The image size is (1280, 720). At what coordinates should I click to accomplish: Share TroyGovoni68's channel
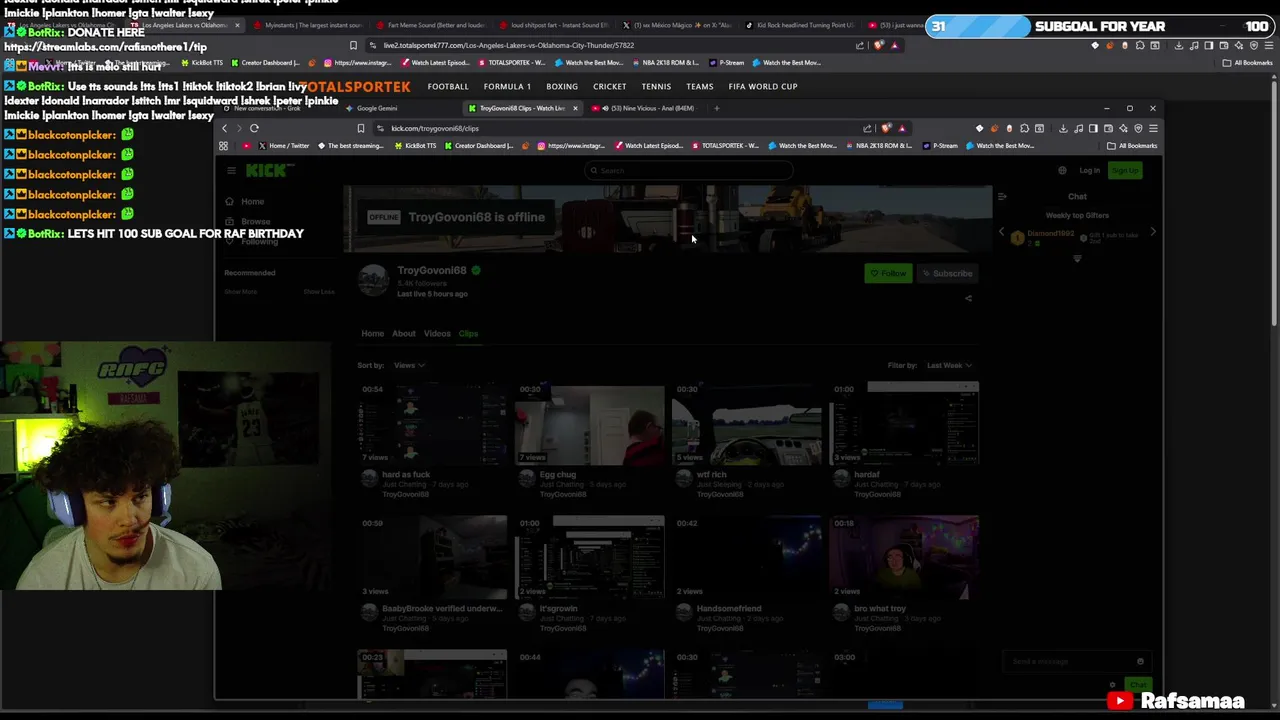click(x=968, y=298)
